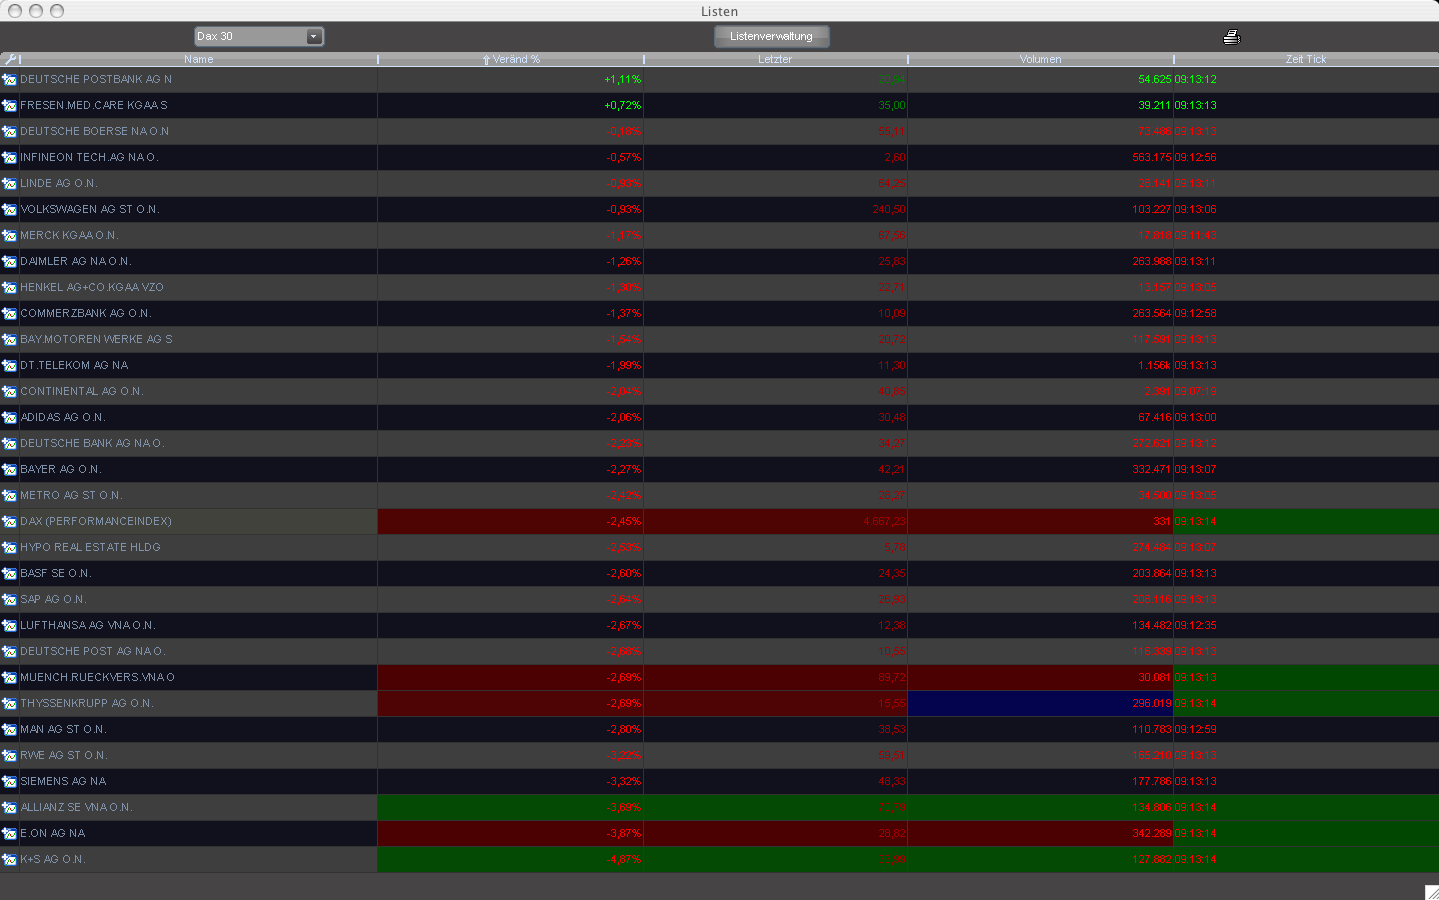Click the window resize grip
The height and width of the screenshot is (900, 1439).
click(1431, 892)
